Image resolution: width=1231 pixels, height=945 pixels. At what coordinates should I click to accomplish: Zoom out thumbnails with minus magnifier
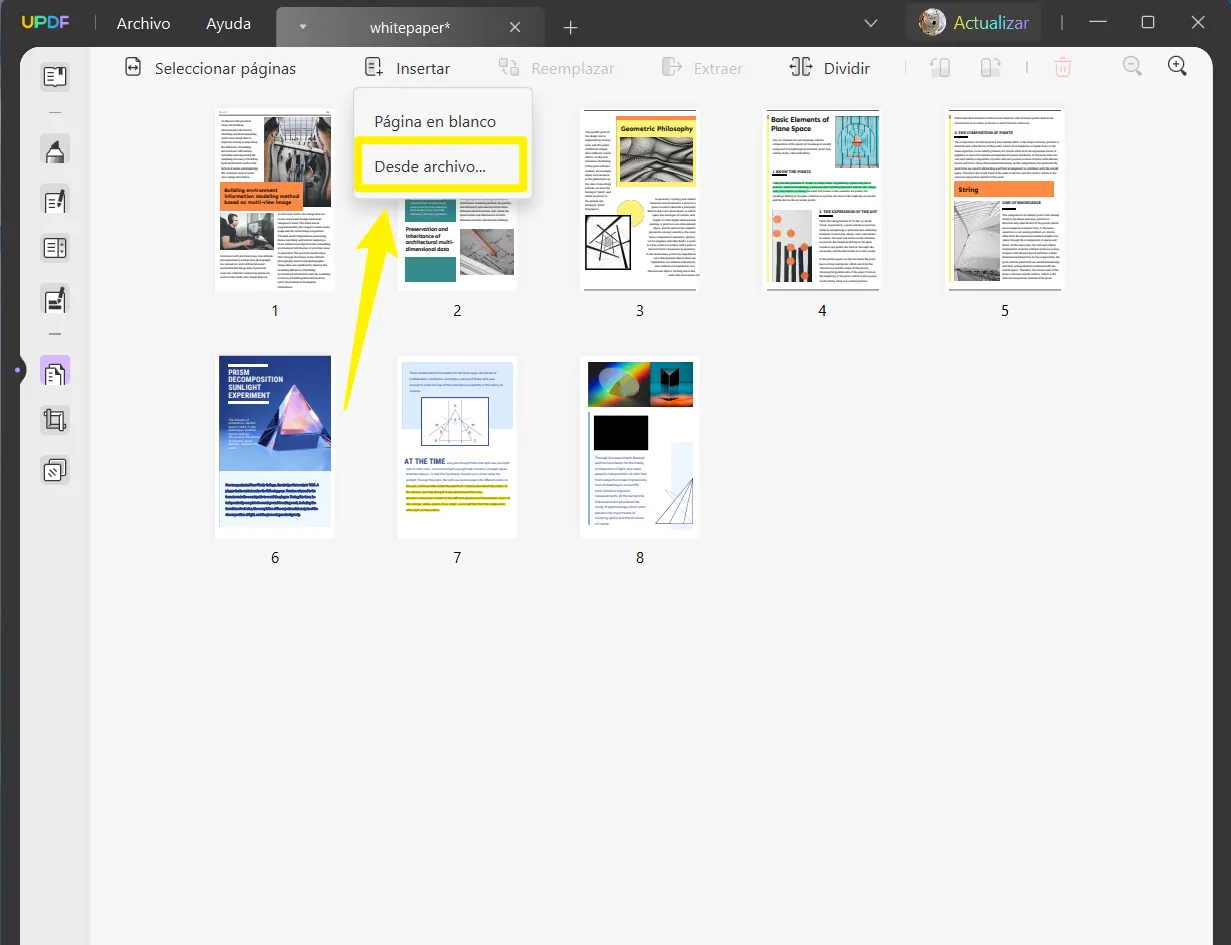(1132, 66)
